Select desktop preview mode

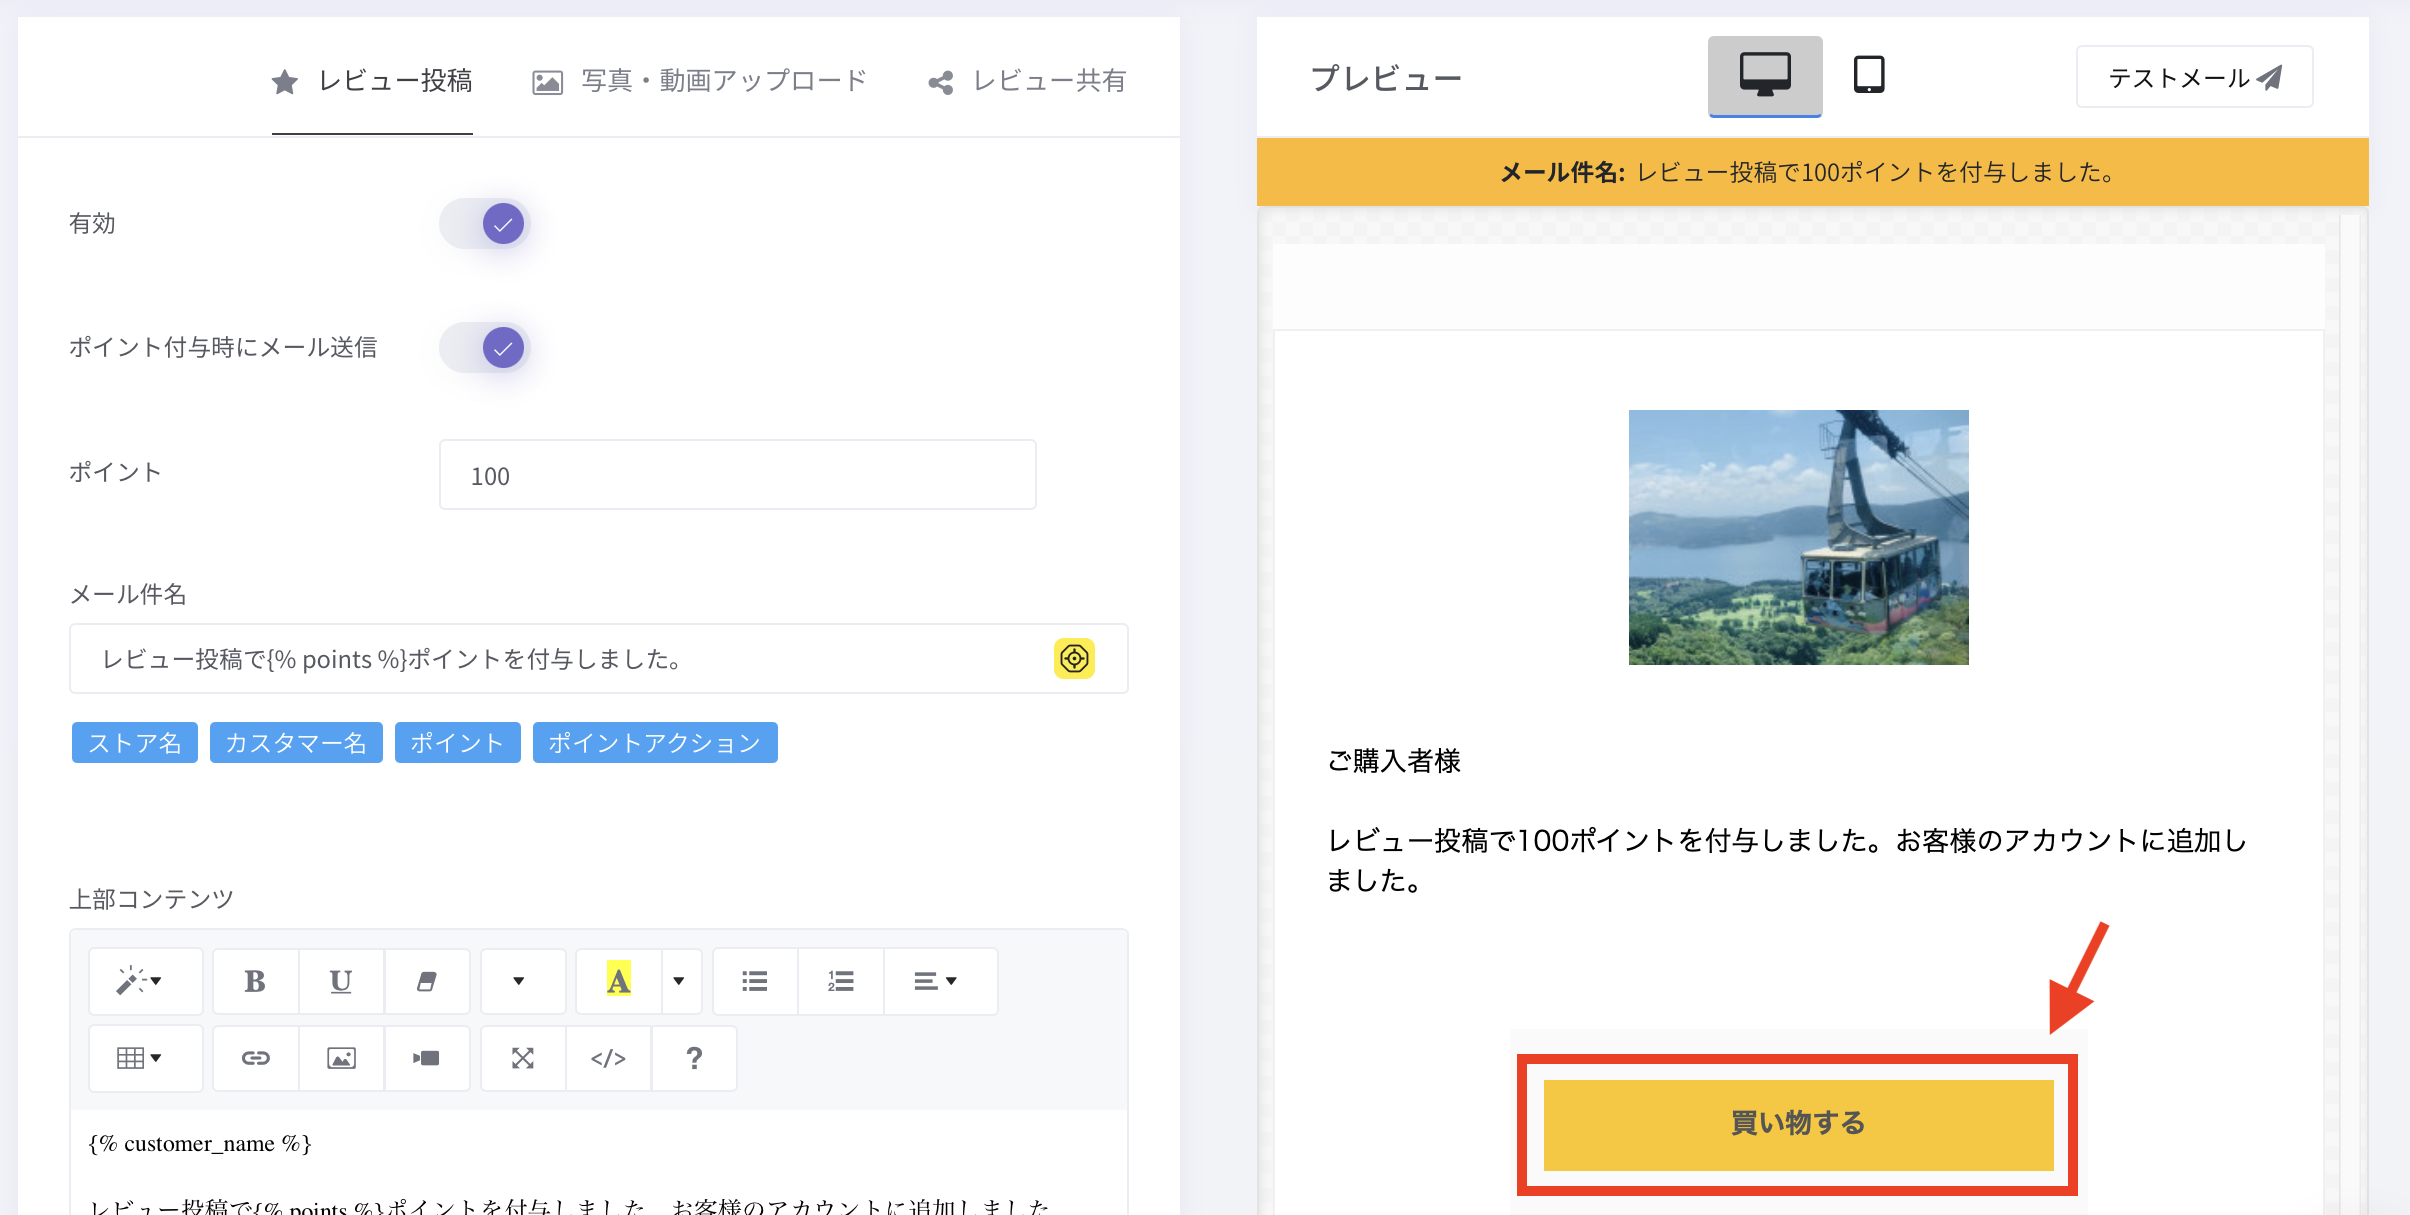click(x=1764, y=75)
